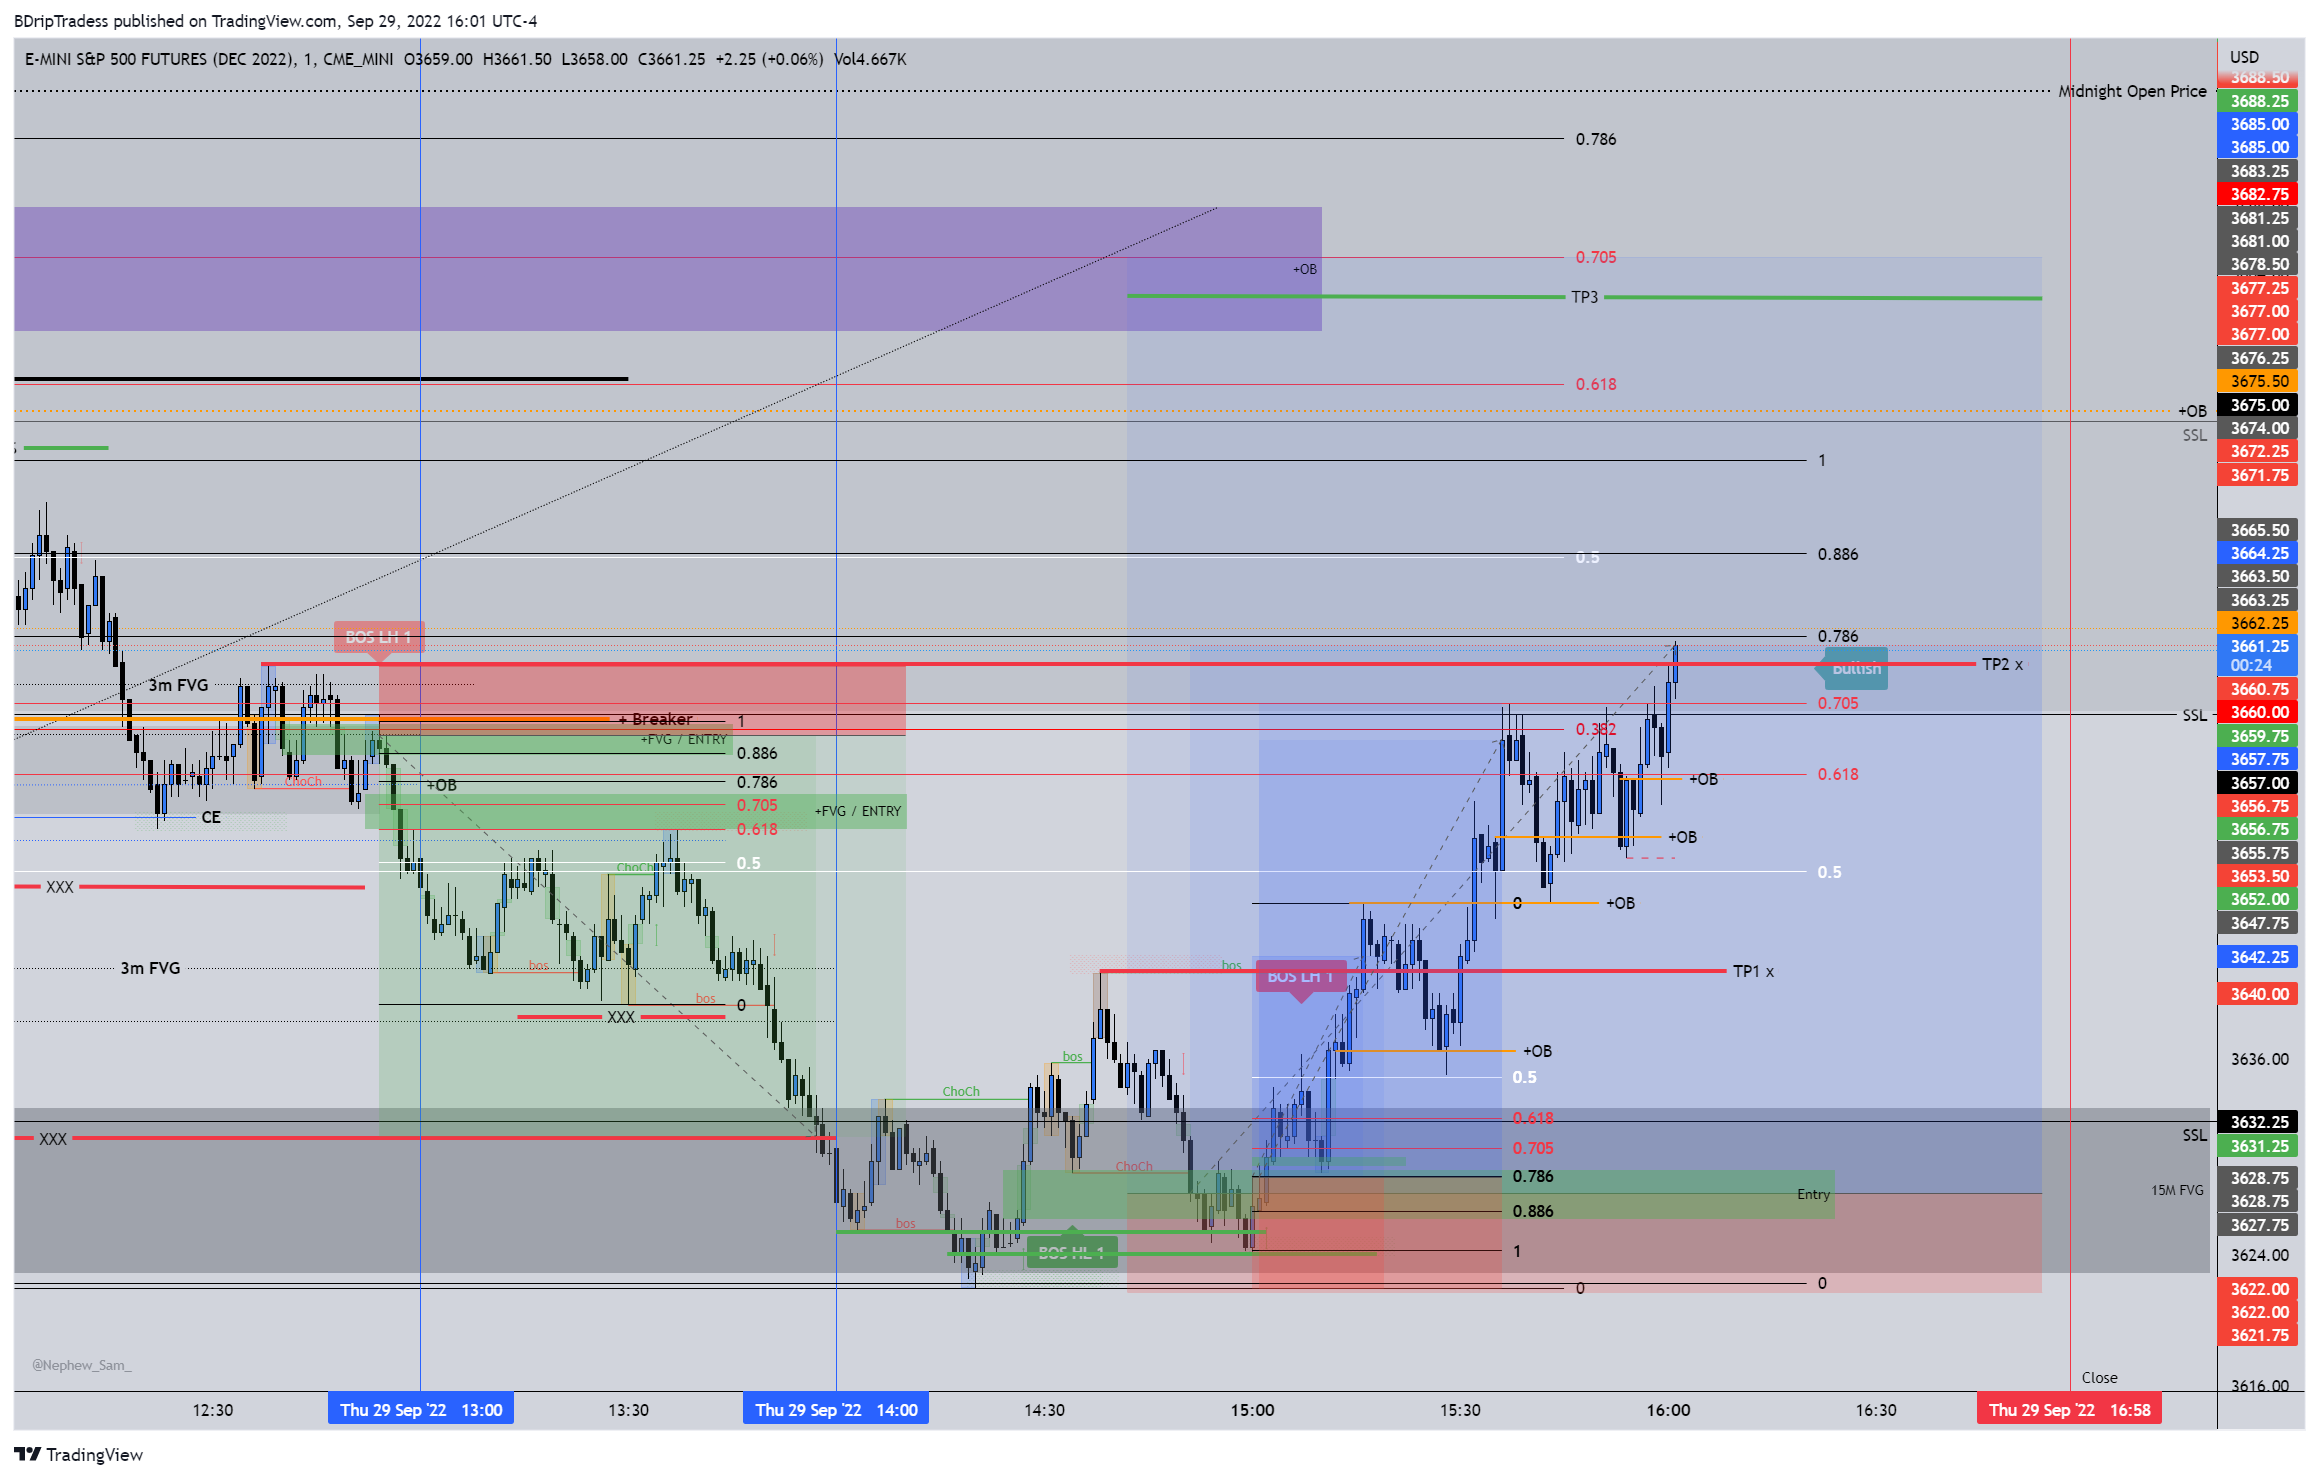
Task: Click the 14:30 time axis label
Action: [x=1044, y=1410]
